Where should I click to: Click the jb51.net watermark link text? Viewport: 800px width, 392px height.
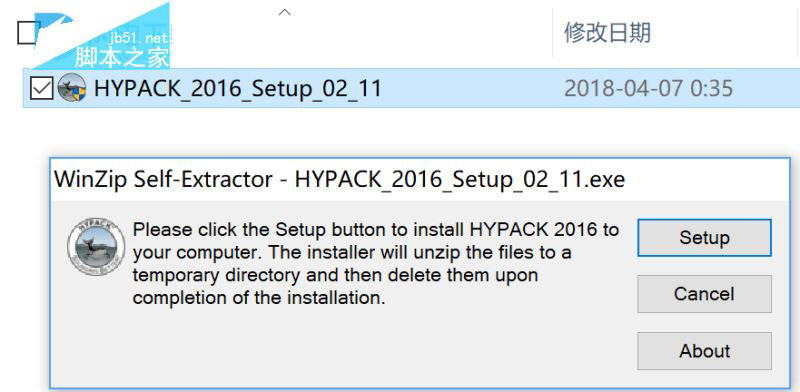click(138, 38)
